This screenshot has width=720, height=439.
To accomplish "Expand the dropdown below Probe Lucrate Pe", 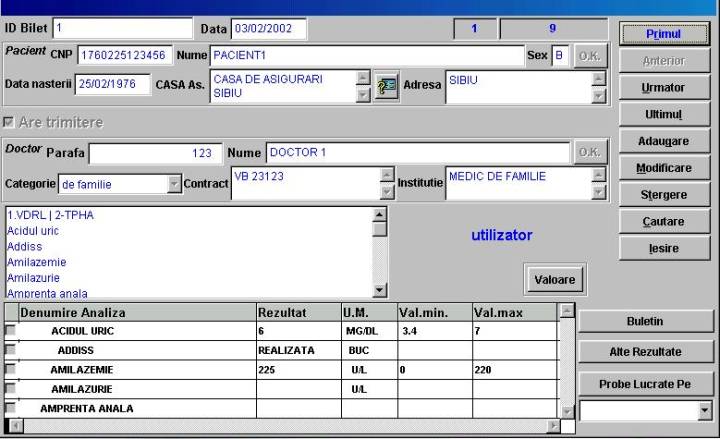I will click(704, 410).
